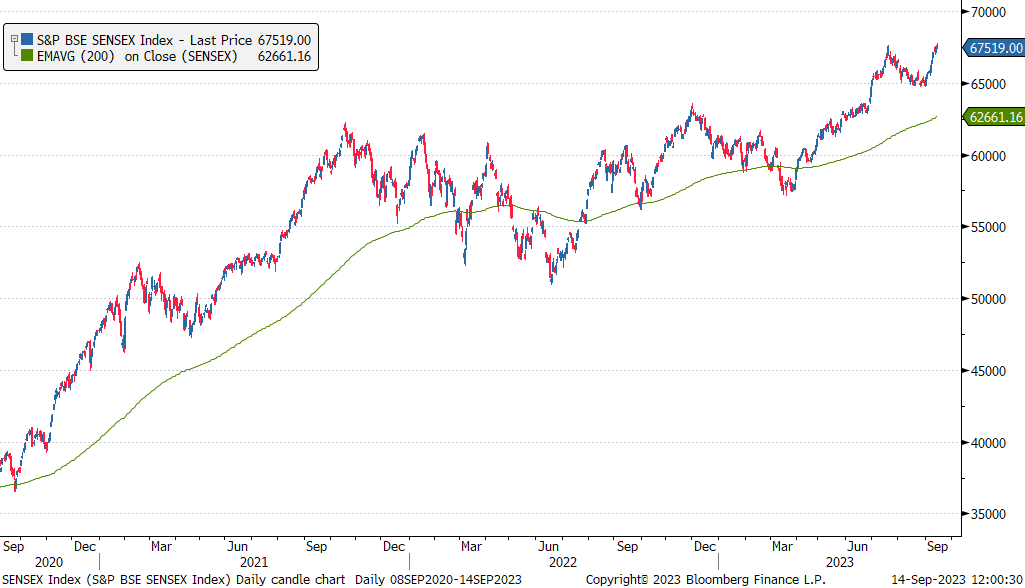
Task: Click the 2023 year label on time axis
Action: click(x=839, y=562)
